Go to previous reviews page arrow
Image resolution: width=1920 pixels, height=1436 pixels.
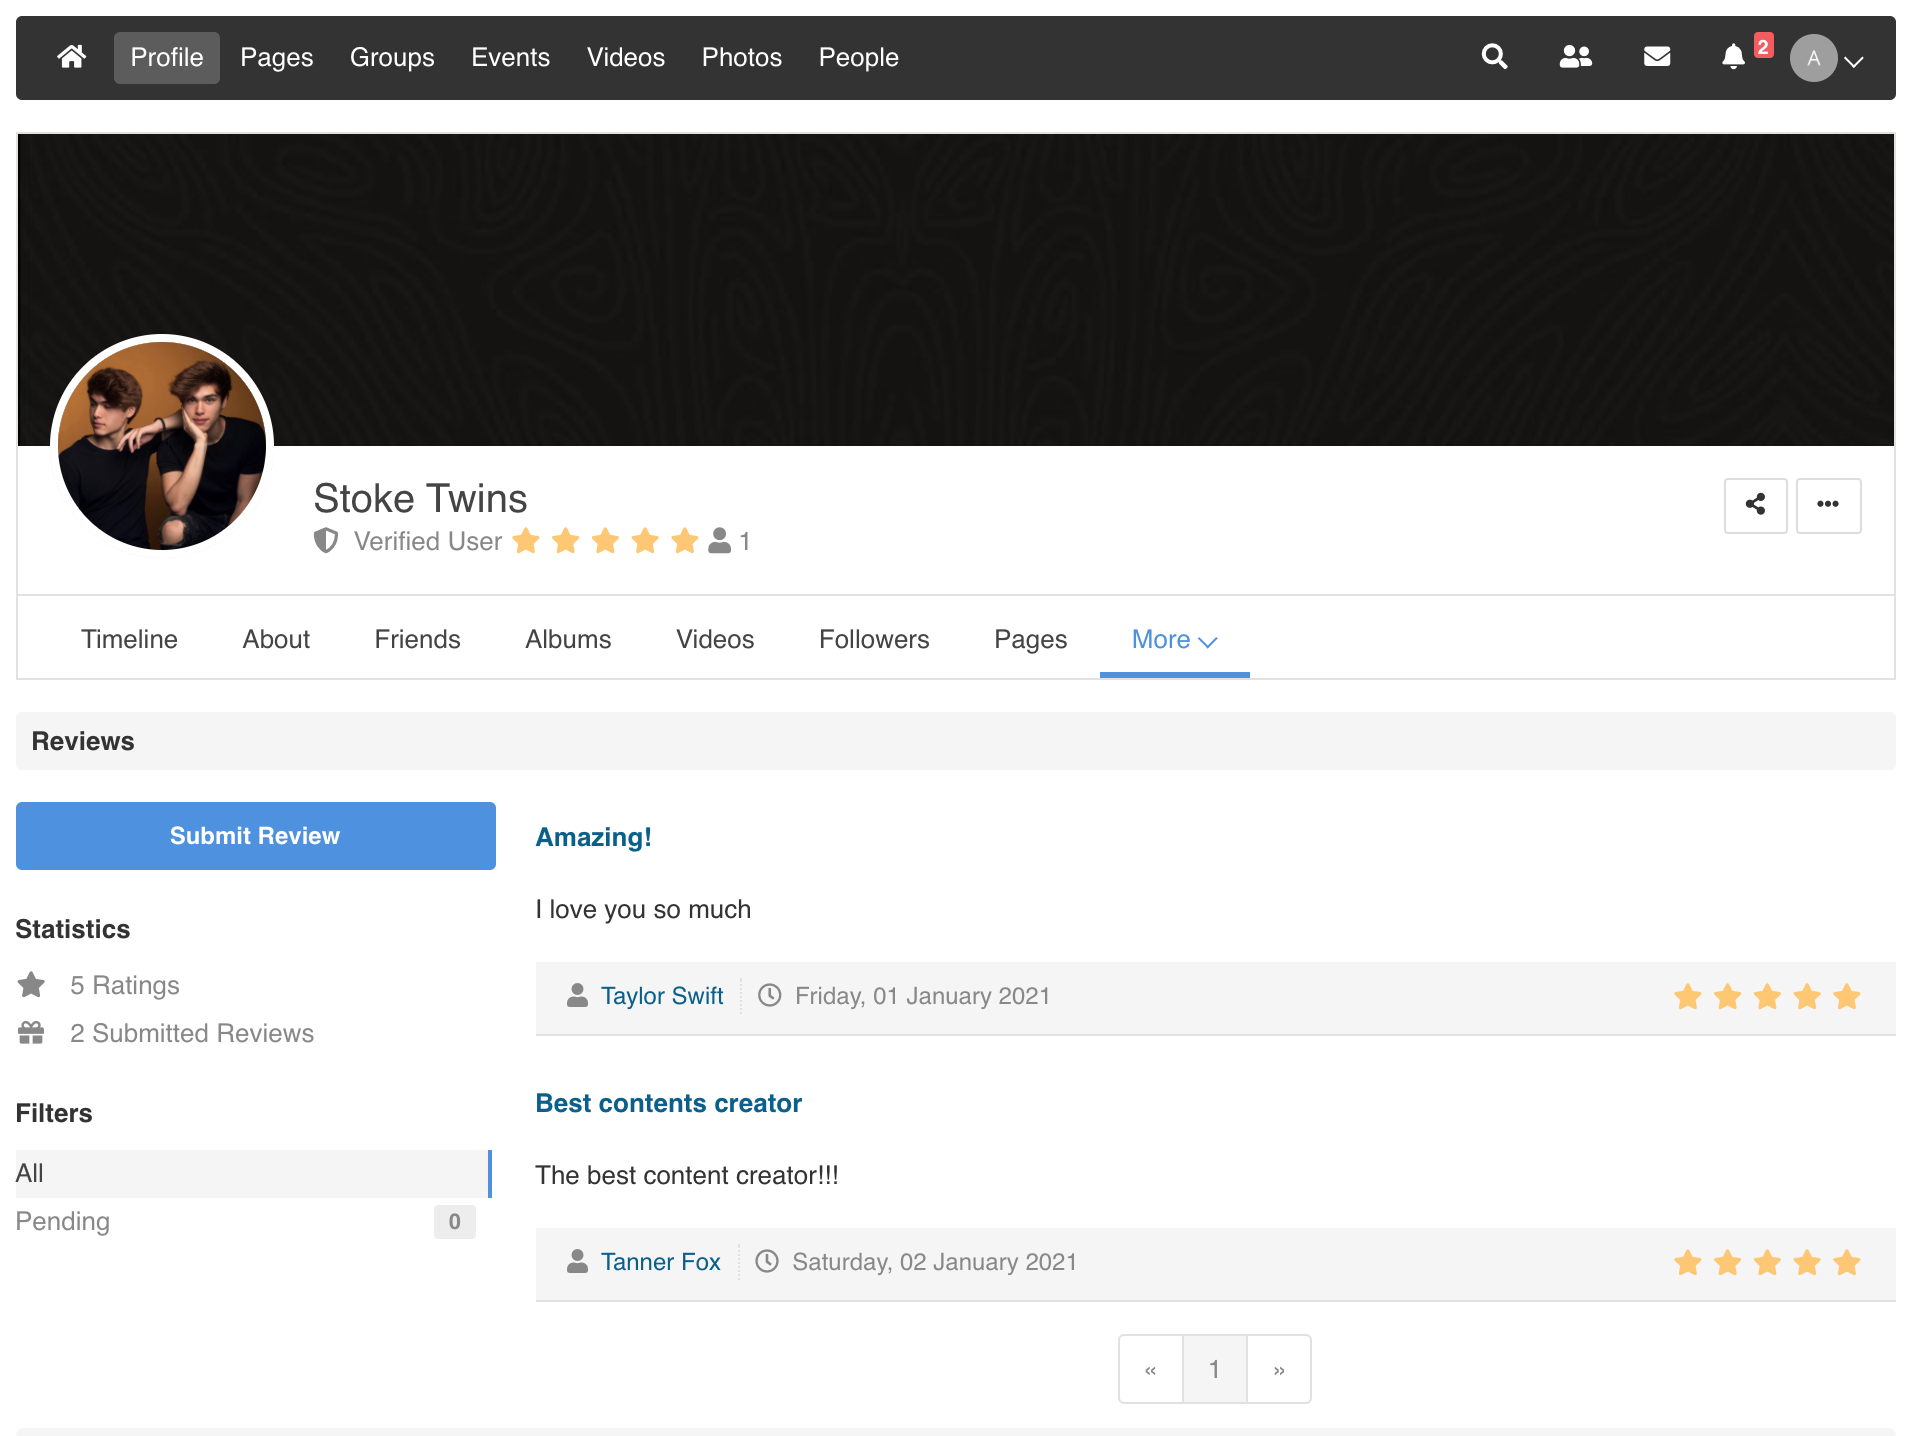[1151, 1369]
